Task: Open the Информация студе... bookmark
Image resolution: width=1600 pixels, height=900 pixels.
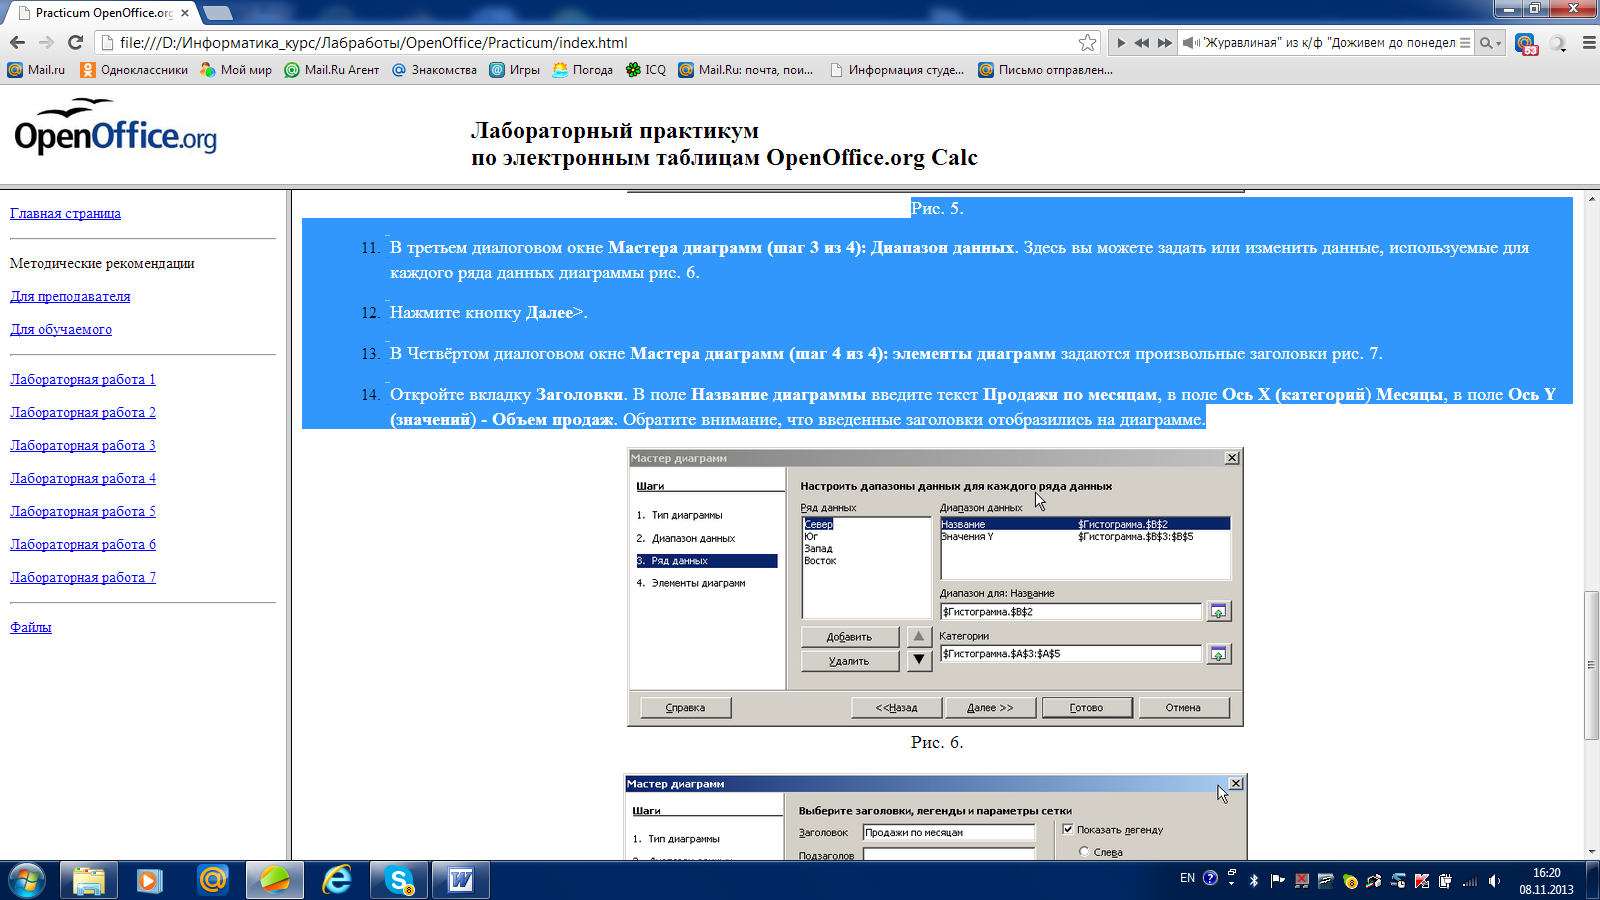Action: tap(897, 70)
